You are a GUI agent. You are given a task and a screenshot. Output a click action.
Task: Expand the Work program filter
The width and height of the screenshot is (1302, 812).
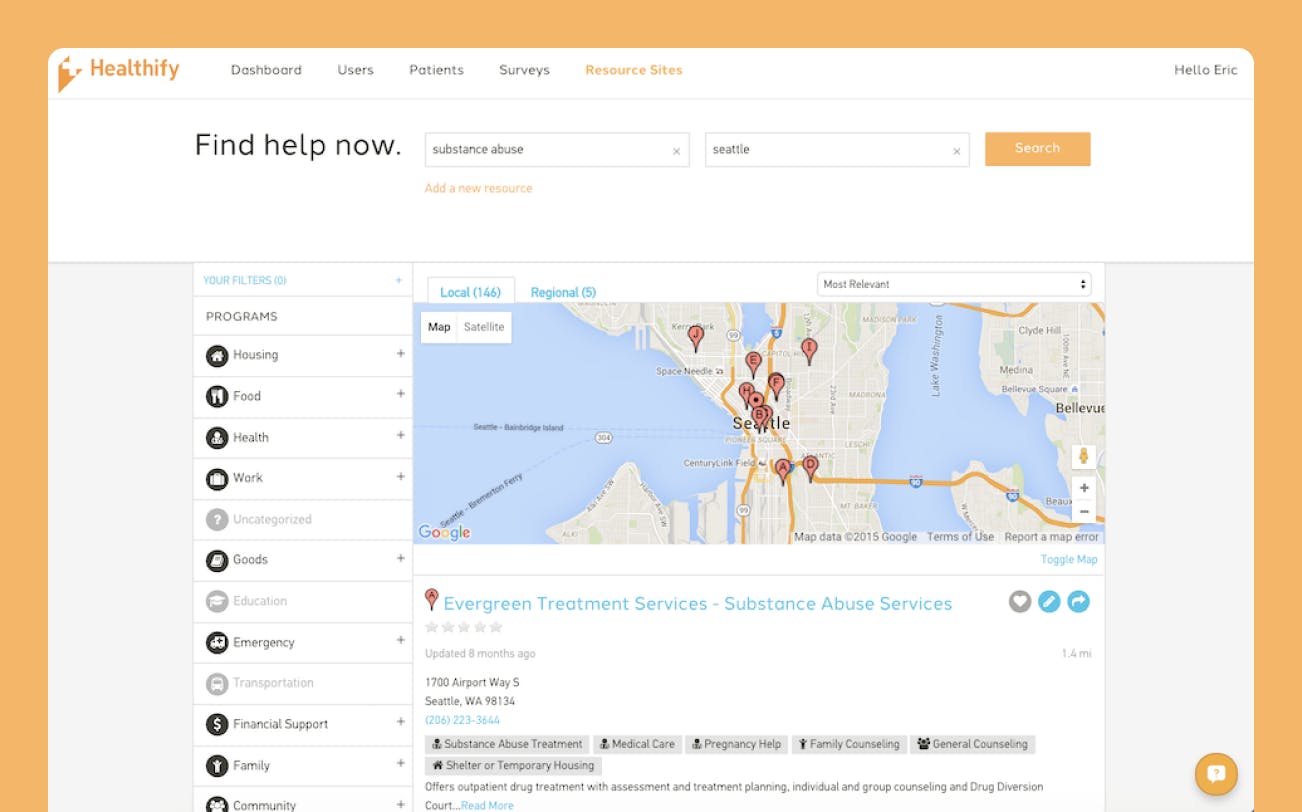tap(400, 476)
